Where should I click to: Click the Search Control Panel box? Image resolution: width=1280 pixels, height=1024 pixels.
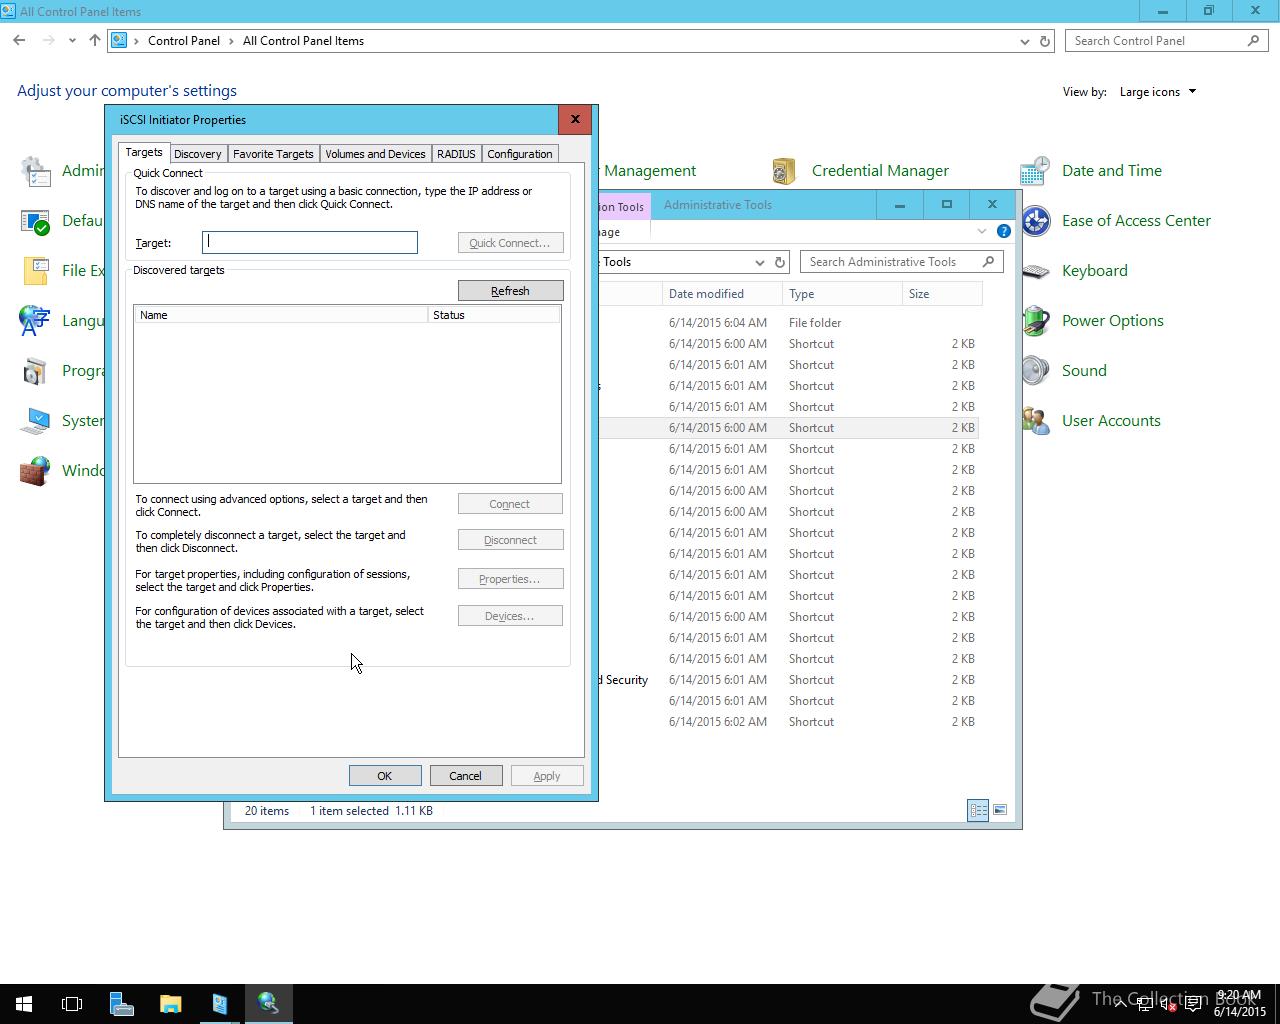1166,41
